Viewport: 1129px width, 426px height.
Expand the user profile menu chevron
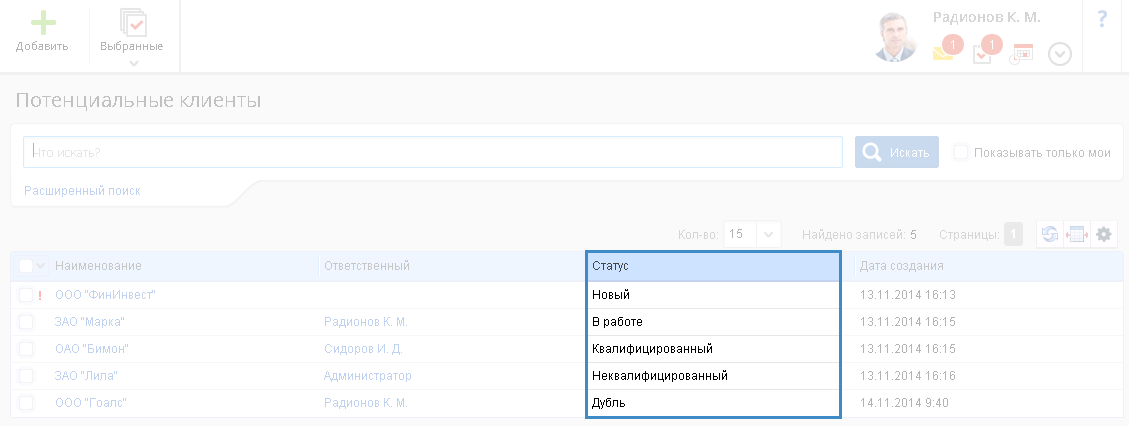1060,54
